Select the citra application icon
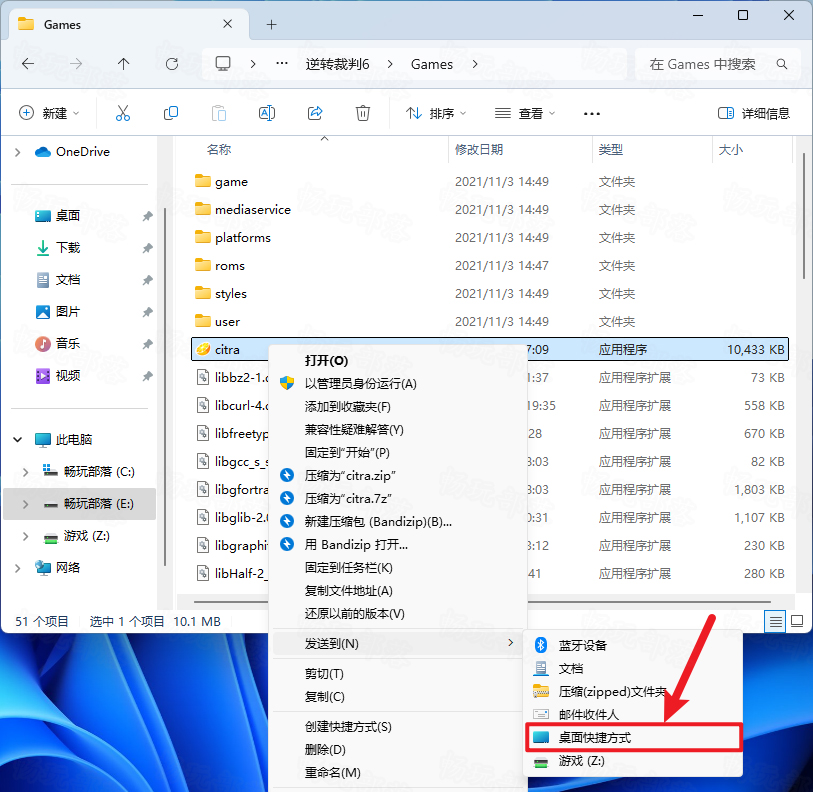813x792 pixels. point(203,349)
